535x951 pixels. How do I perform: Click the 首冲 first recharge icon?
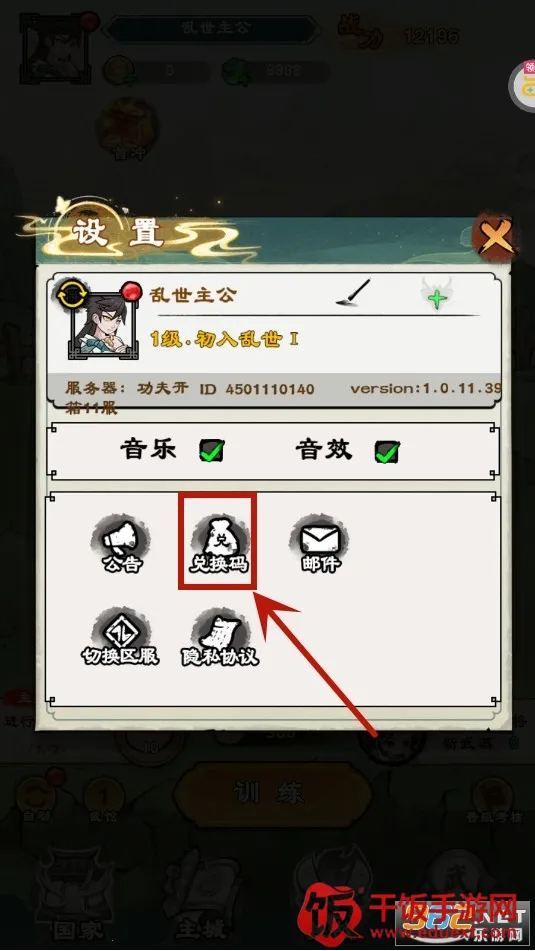point(128,130)
